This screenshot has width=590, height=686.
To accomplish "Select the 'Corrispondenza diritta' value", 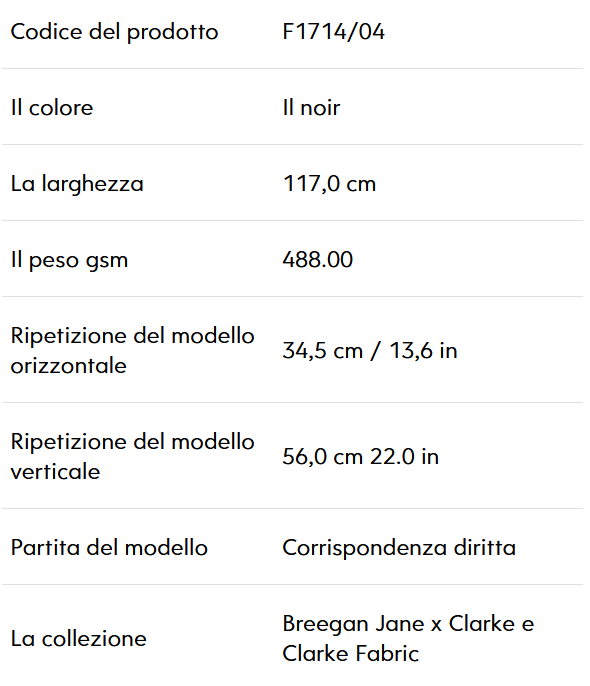I will [399, 548].
